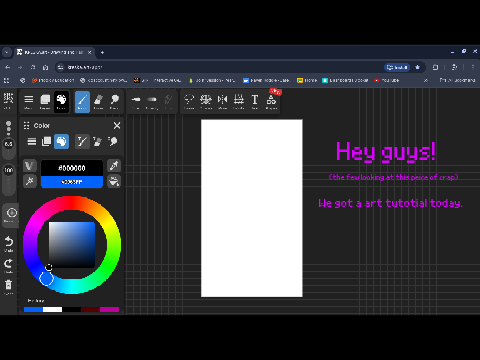Viewport: 480px width, 360px height.
Task: Click the blue handle on the hue wheel
Action: [46, 278]
